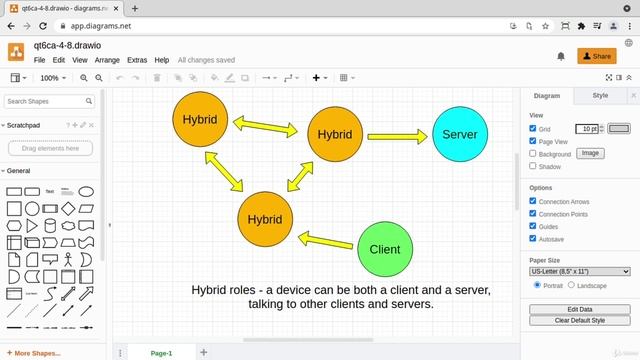Select the cylinder shape in General
Screen dimensions: 640x360
50,226
